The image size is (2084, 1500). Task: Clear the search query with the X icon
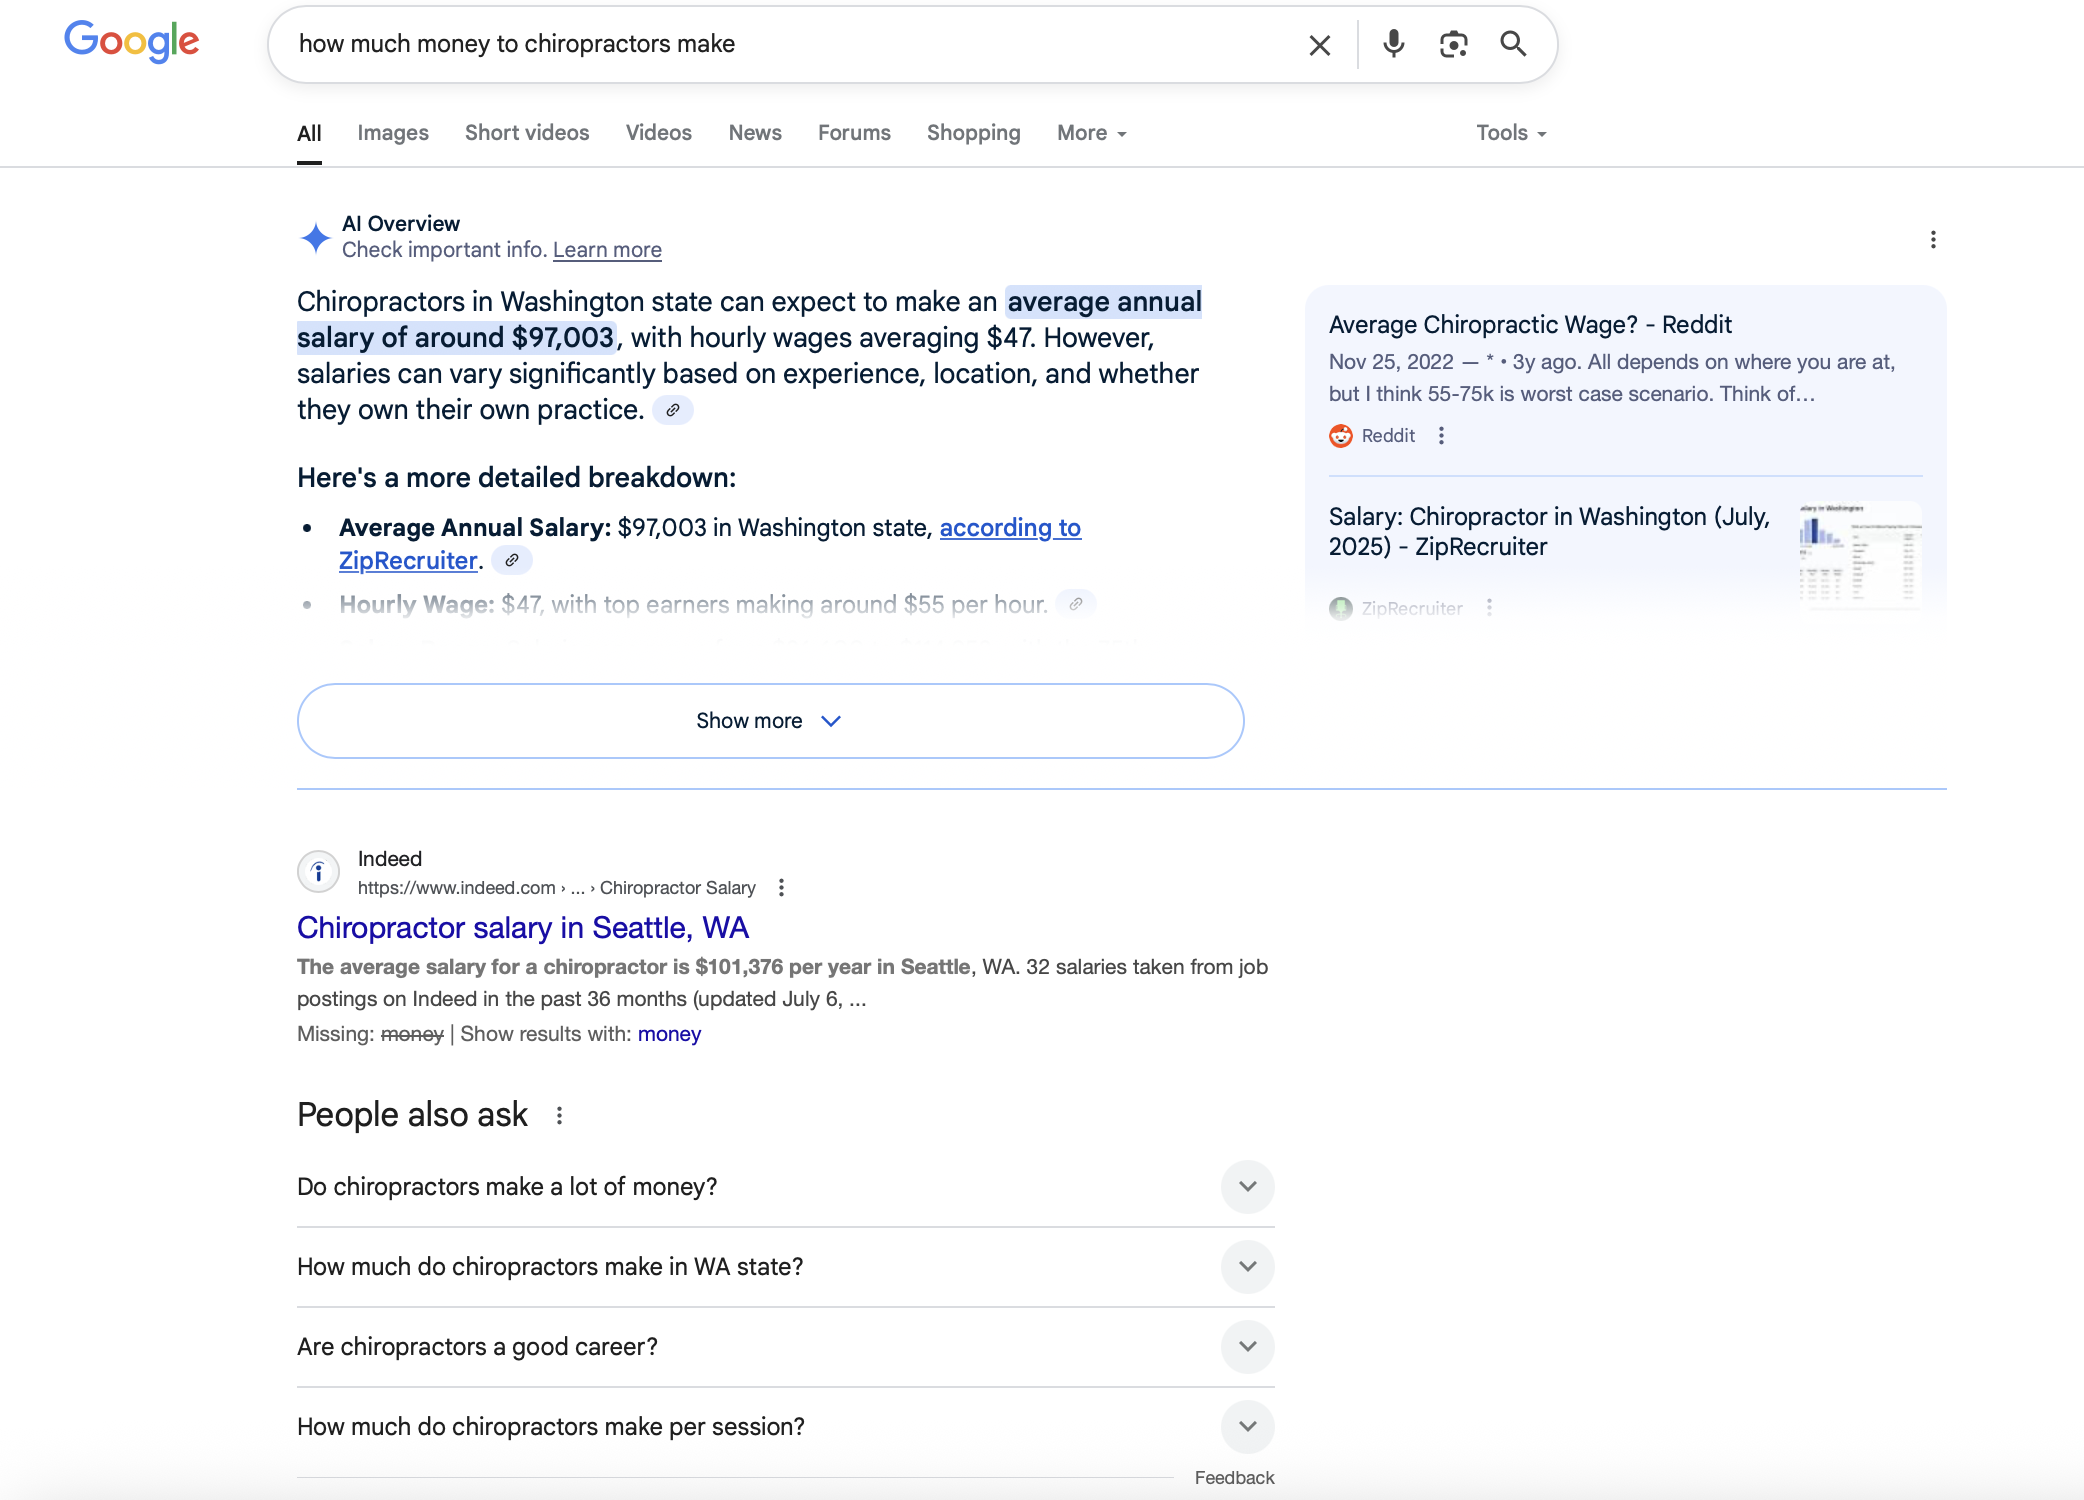1319,45
